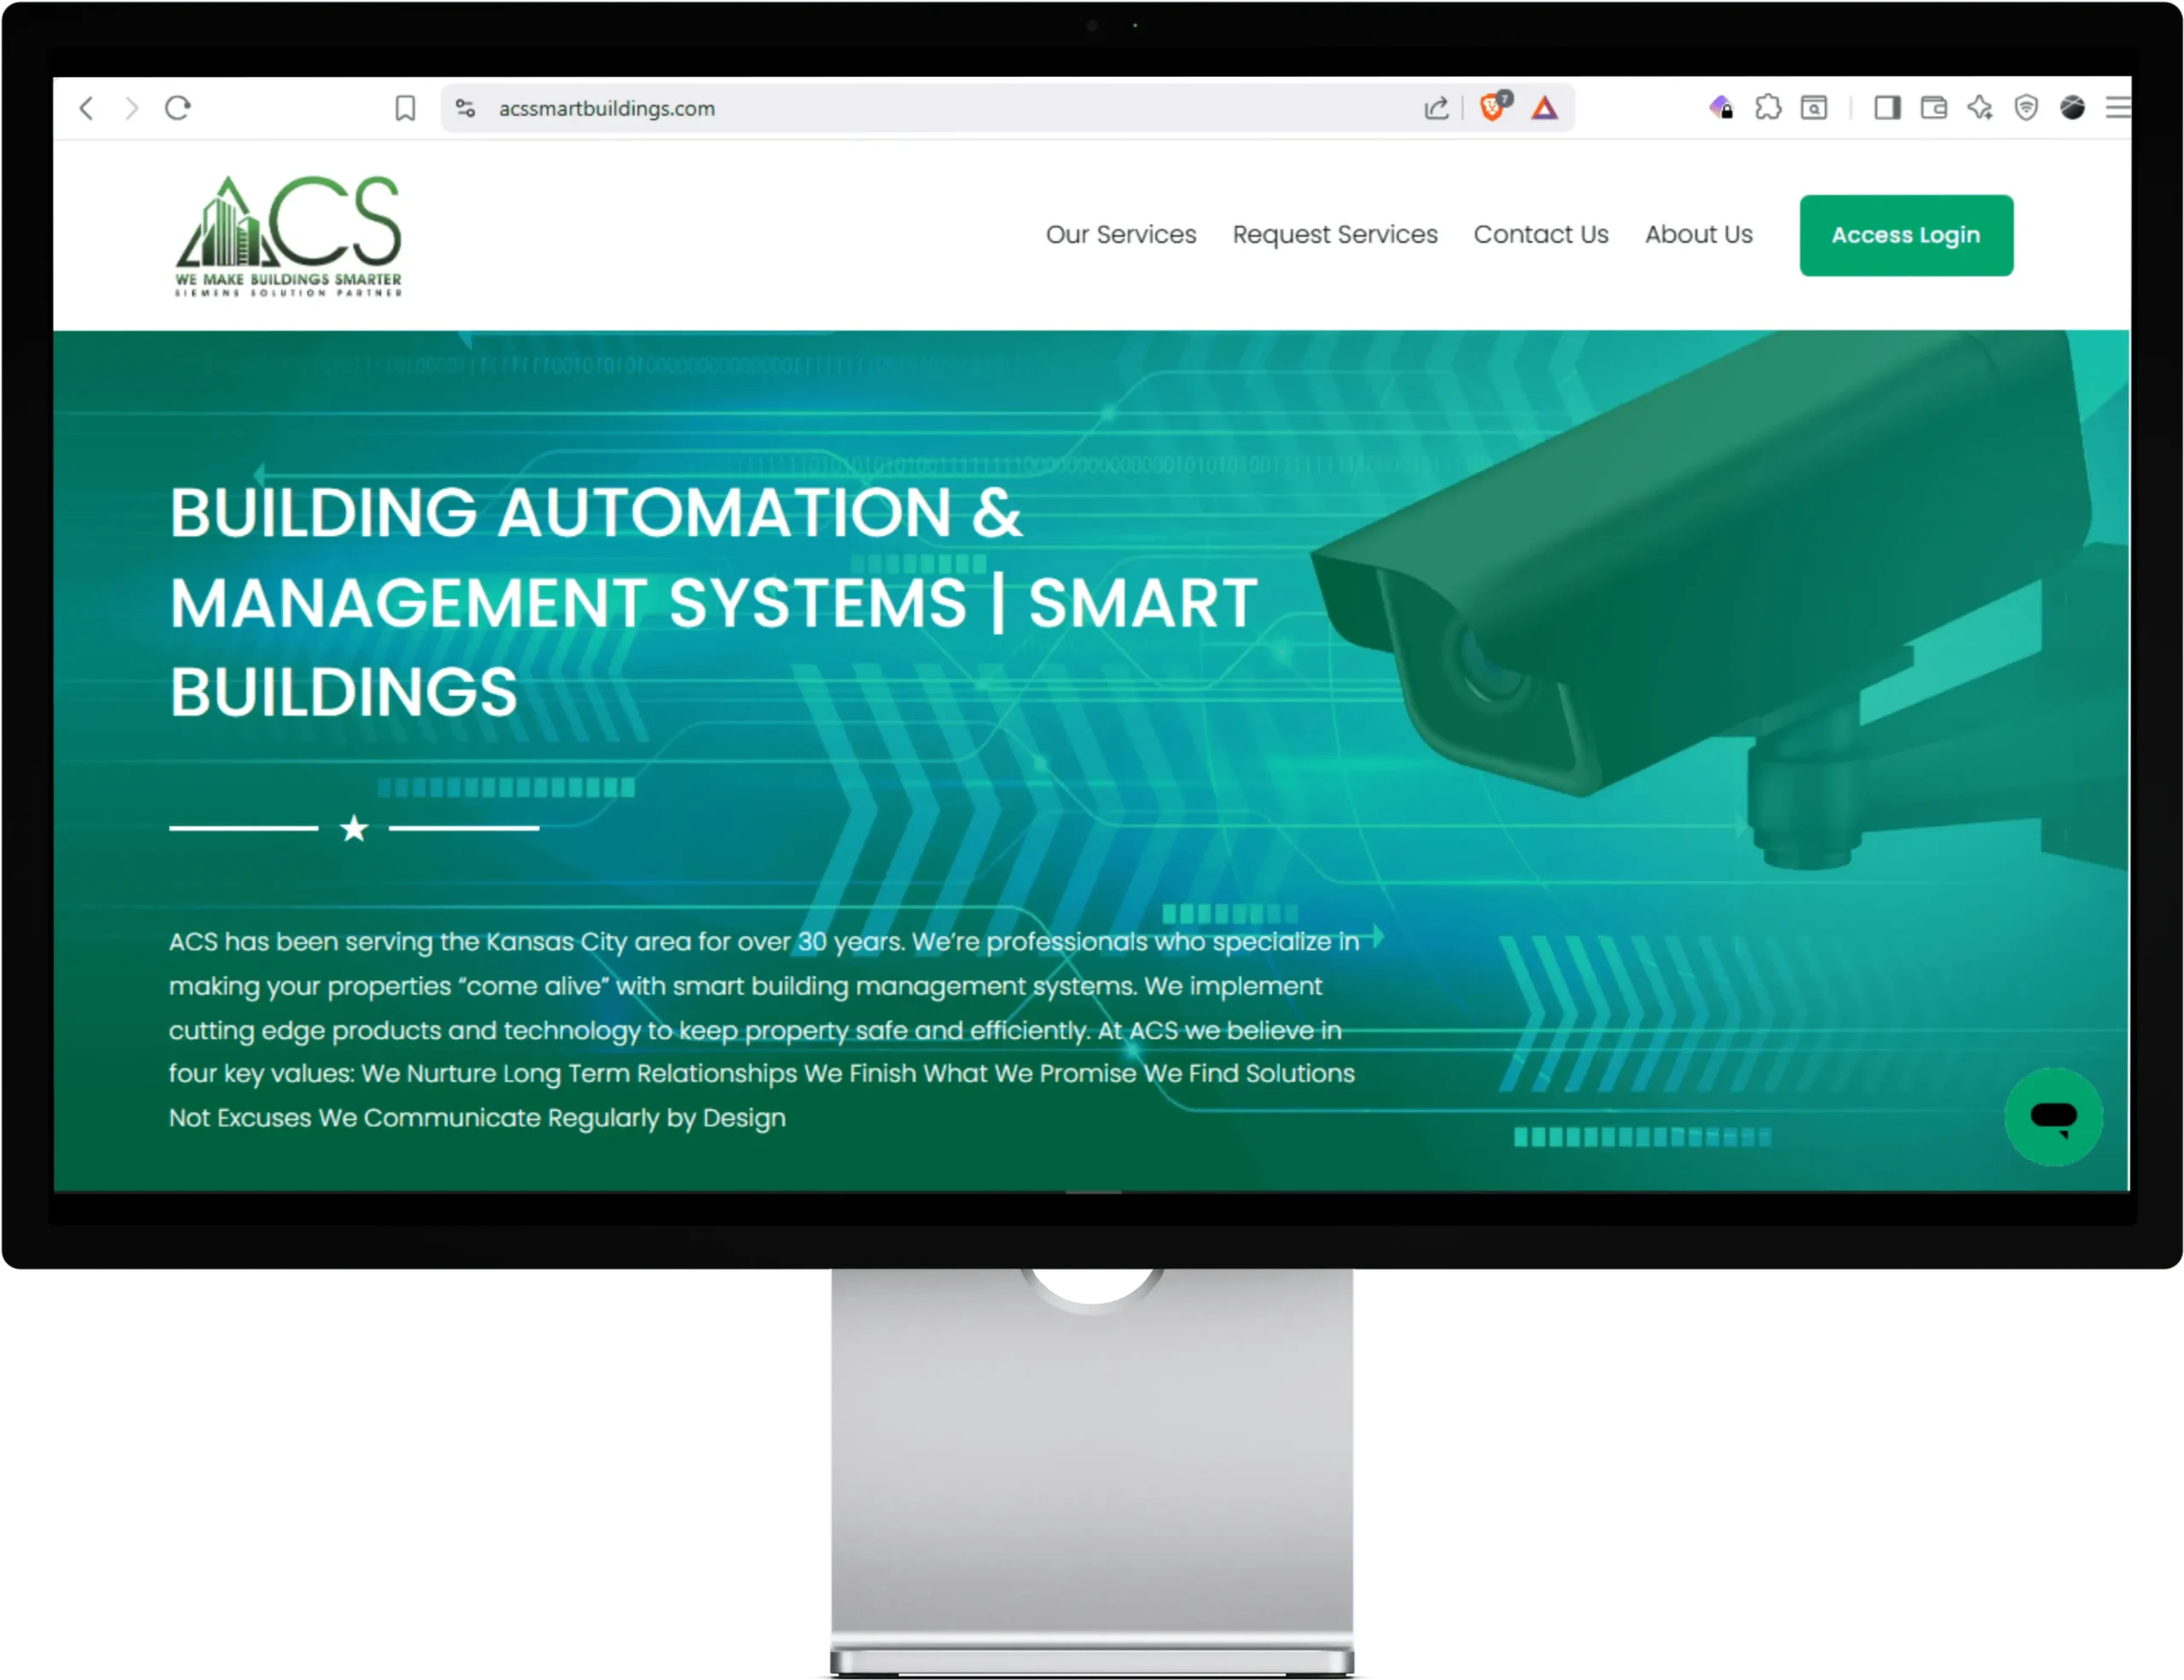
Task: Open the chat widget bubble
Action: (x=2053, y=1116)
